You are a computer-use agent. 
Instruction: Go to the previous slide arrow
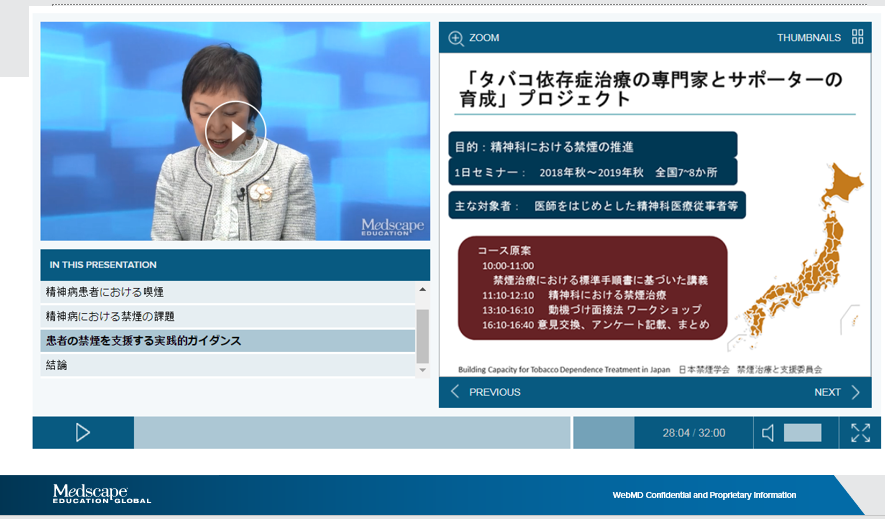coord(455,392)
